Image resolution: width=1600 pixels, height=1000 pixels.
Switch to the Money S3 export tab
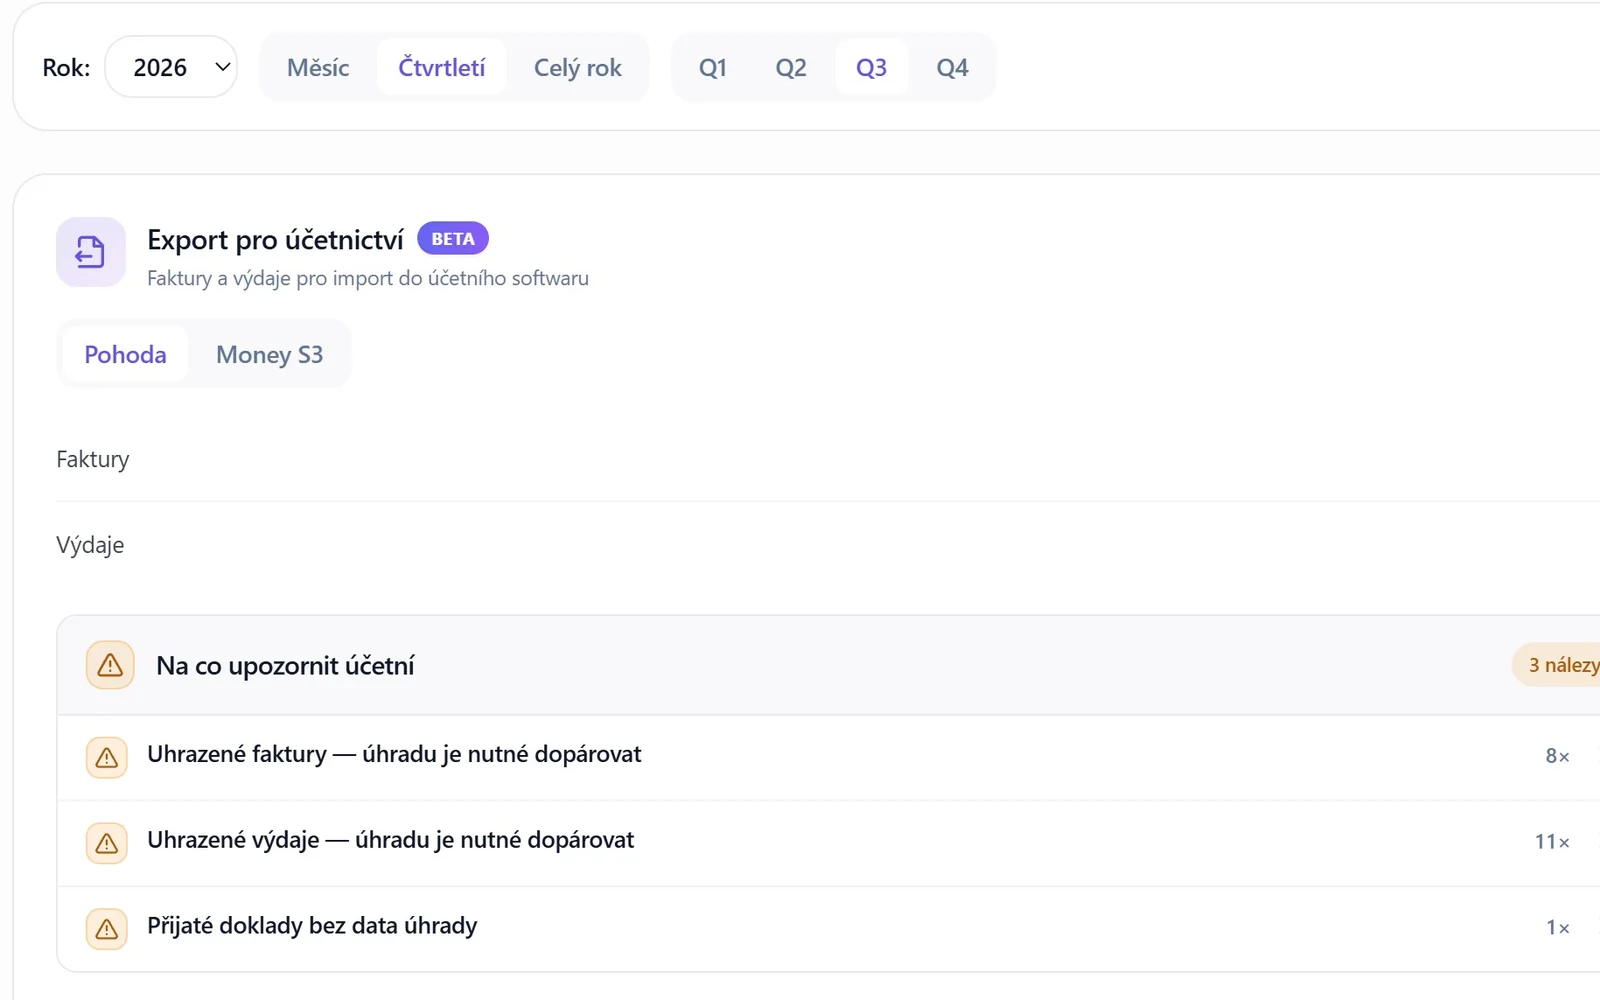(x=270, y=354)
